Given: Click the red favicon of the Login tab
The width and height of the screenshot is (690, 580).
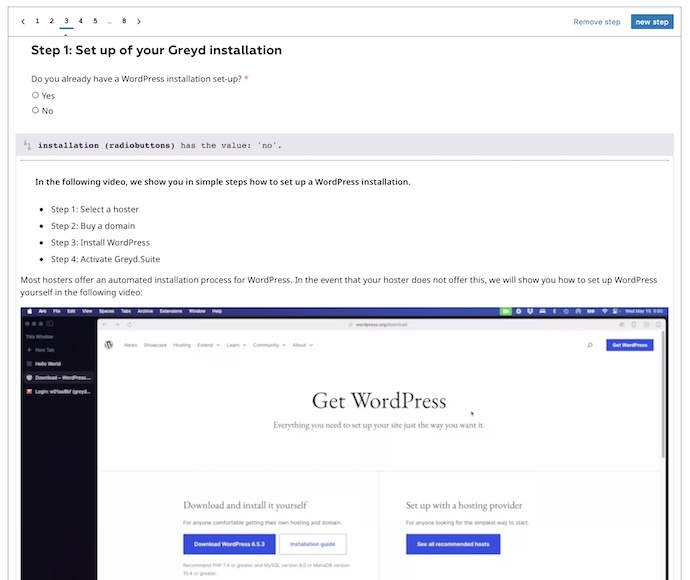Looking at the screenshot, I should pyautogui.click(x=29, y=391).
